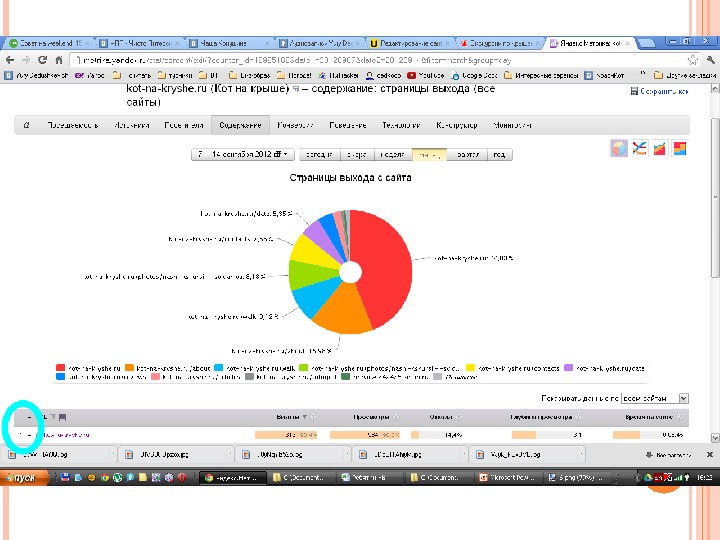Open the Chrome wrench settings menu
The height and width of the screenshot is (540, 720).
pos(710,60)
